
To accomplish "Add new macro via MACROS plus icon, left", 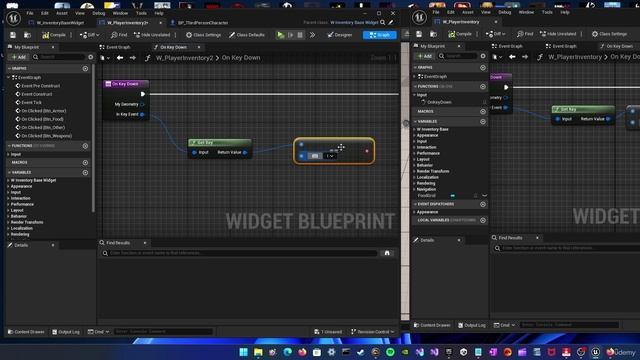I will (85, 162).
